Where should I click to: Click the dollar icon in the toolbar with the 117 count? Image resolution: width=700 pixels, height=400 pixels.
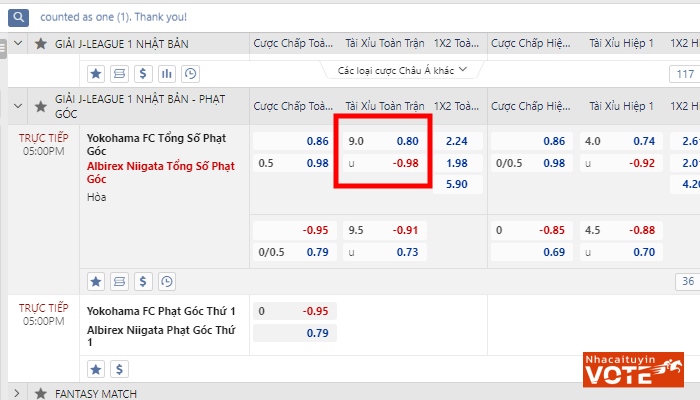click(143, 74)
